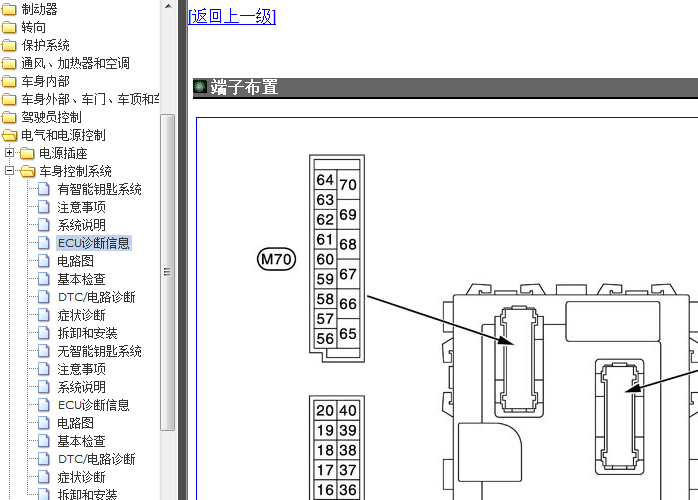
Task: Click terminal 36 in lower connector
Action: pos(348,490)
